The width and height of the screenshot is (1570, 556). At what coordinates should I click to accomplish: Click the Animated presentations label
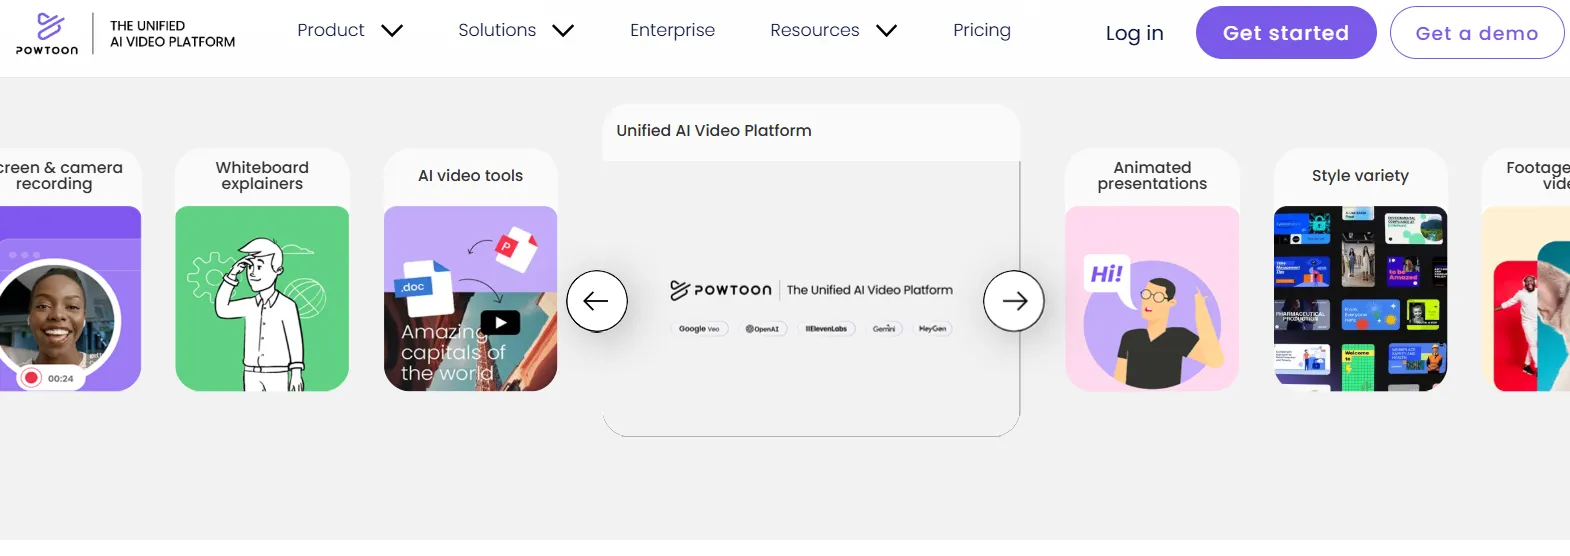click(1152, 176)
